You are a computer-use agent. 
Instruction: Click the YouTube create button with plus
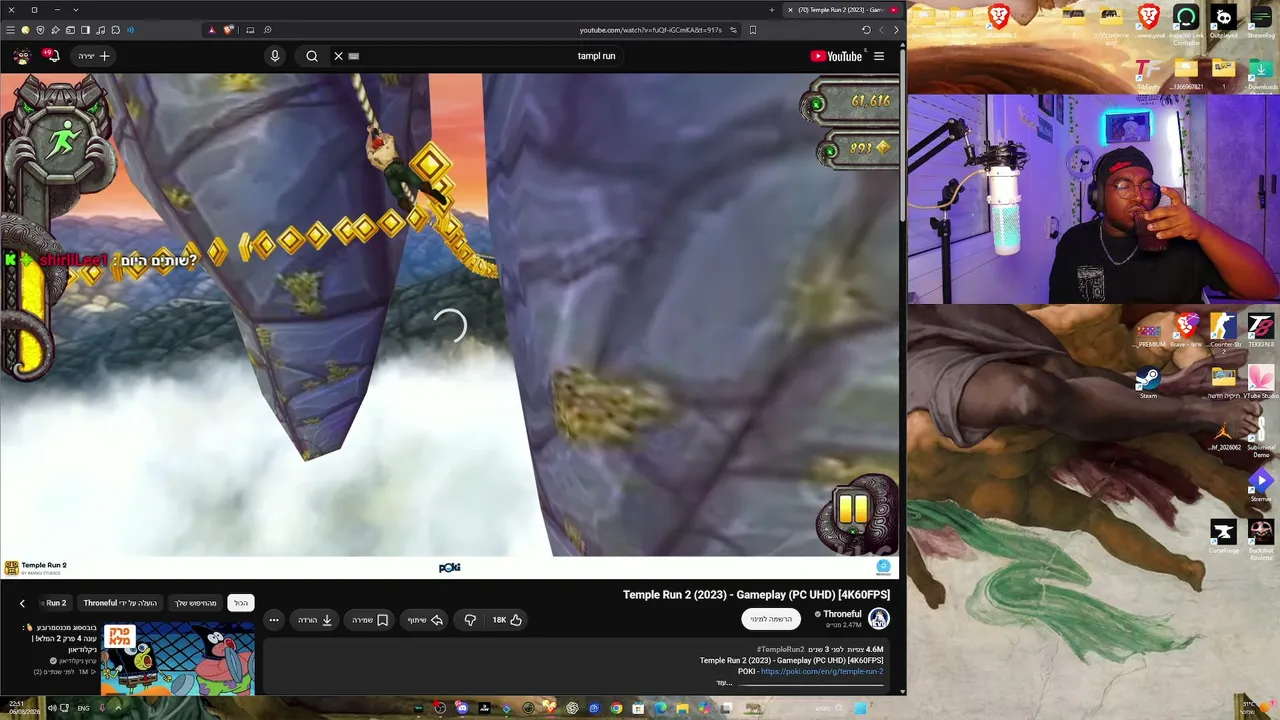[94, 56]
